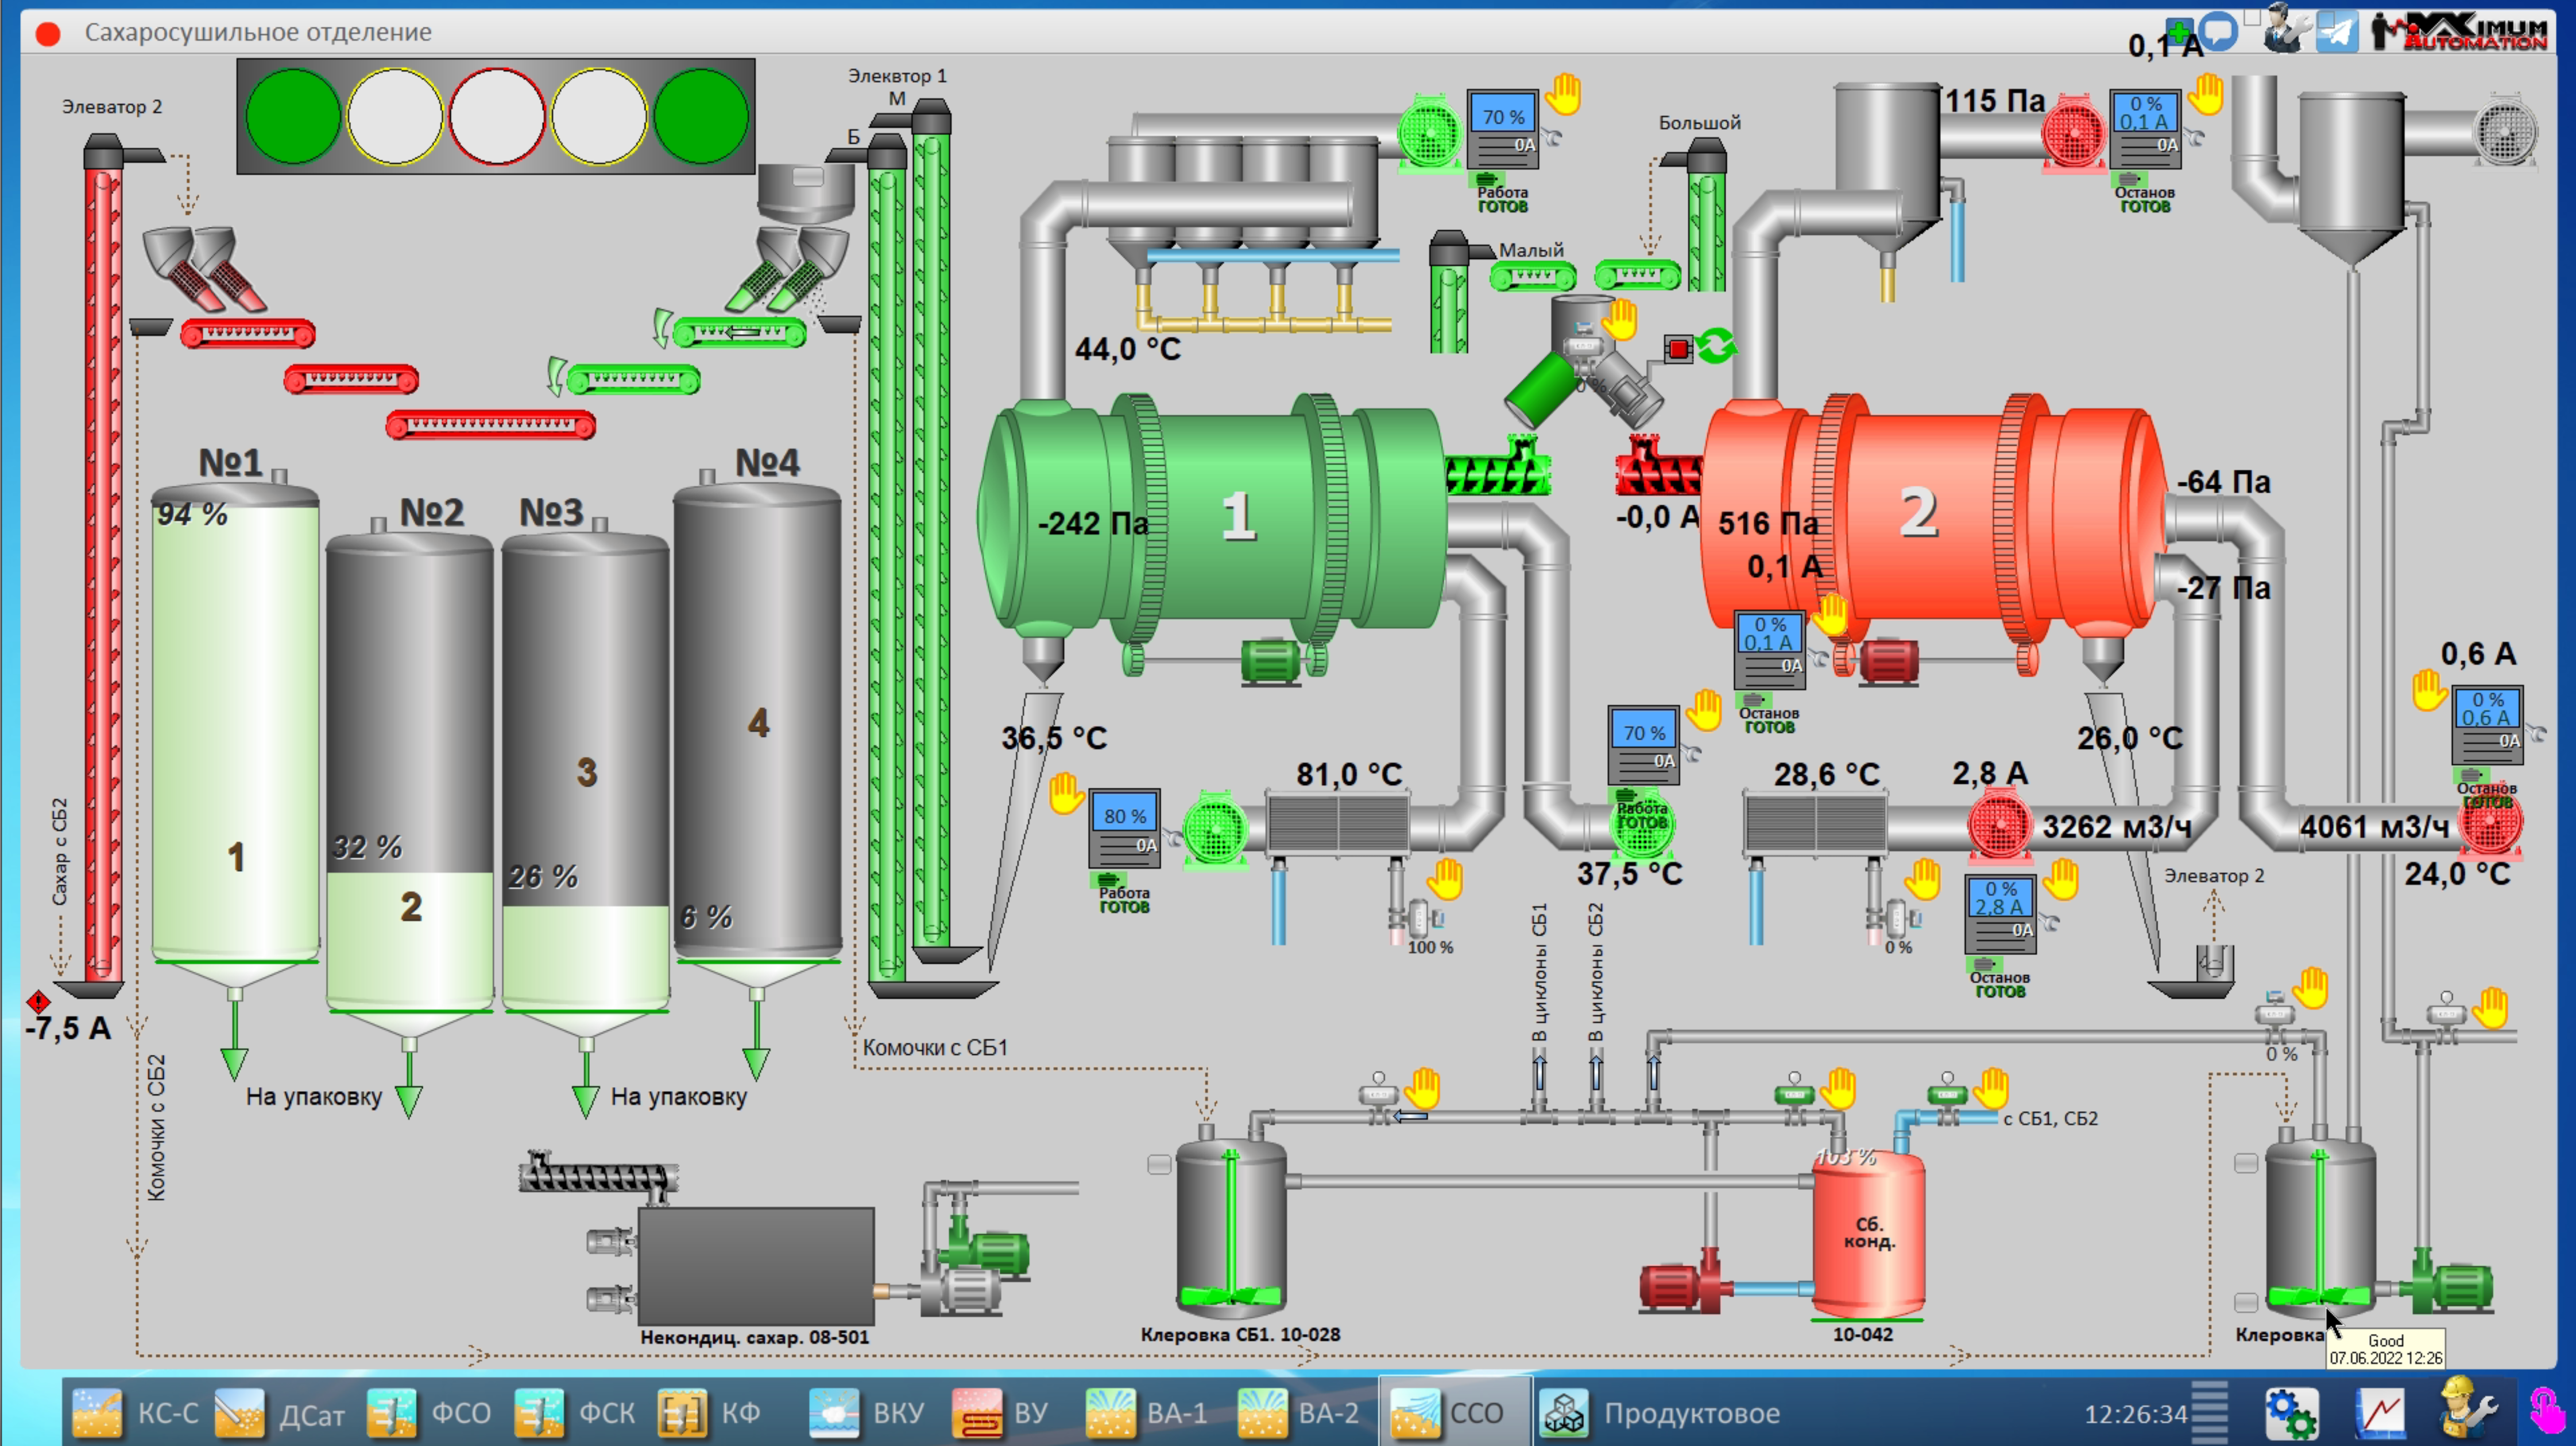Click the Некондиц. сахар 08-501 tank

(x=756, y=1266)
